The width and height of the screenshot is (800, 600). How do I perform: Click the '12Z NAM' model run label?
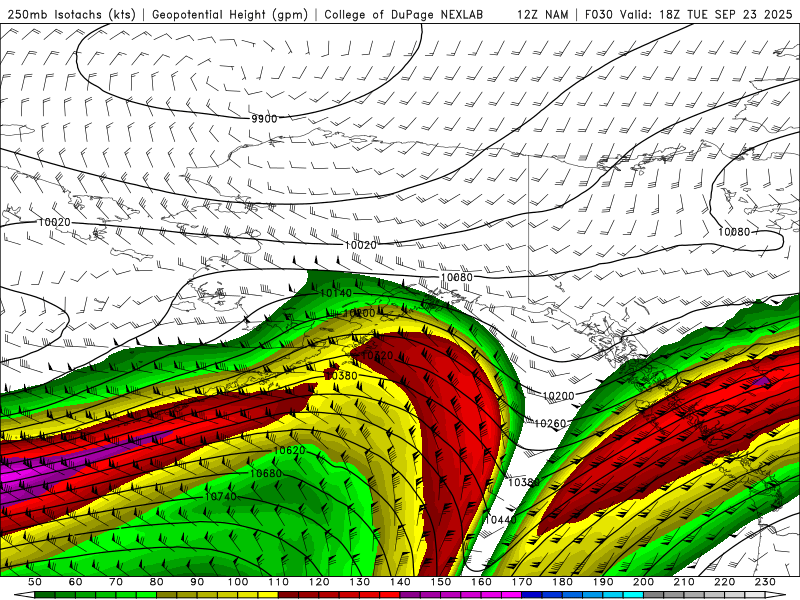543,14
